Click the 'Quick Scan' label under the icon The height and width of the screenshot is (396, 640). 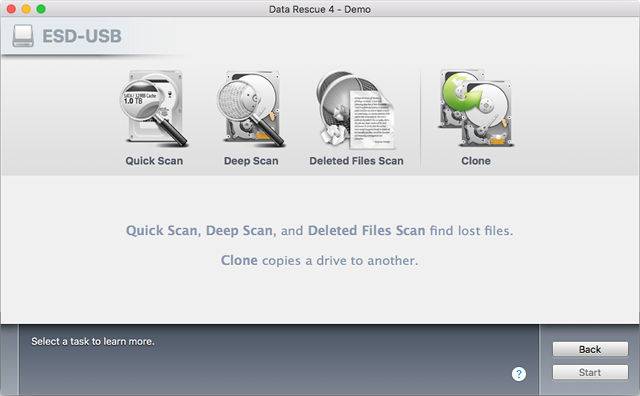point(154,161)
